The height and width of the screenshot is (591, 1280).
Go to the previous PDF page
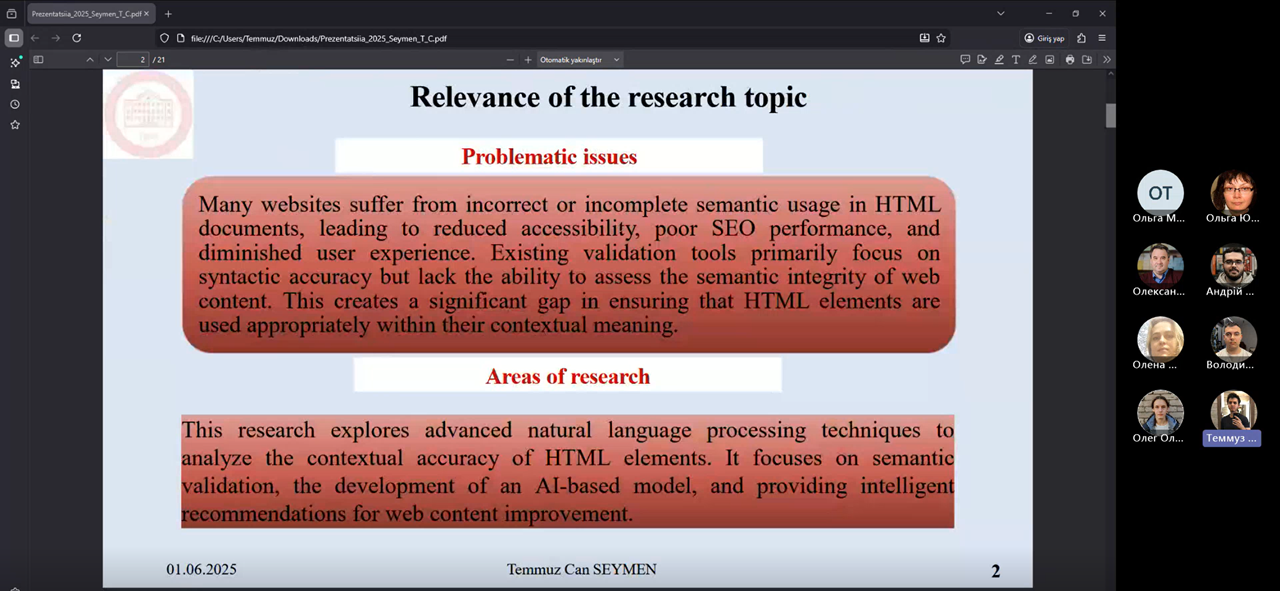tap(90, 60)
